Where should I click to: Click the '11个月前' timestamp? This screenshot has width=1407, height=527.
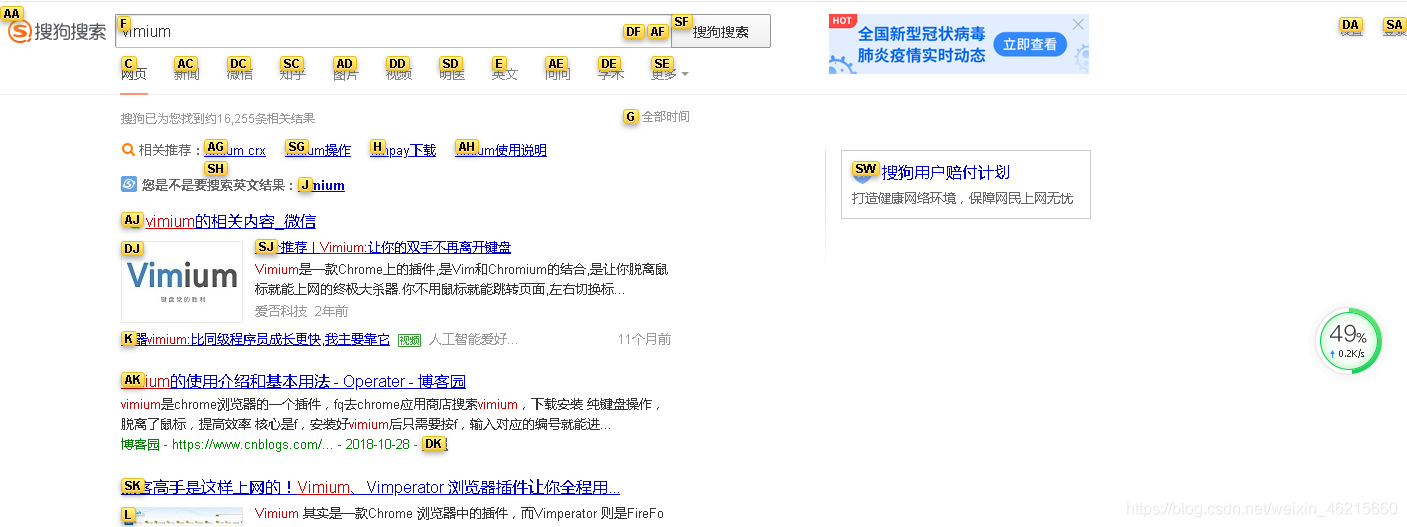tap(644, 339)
